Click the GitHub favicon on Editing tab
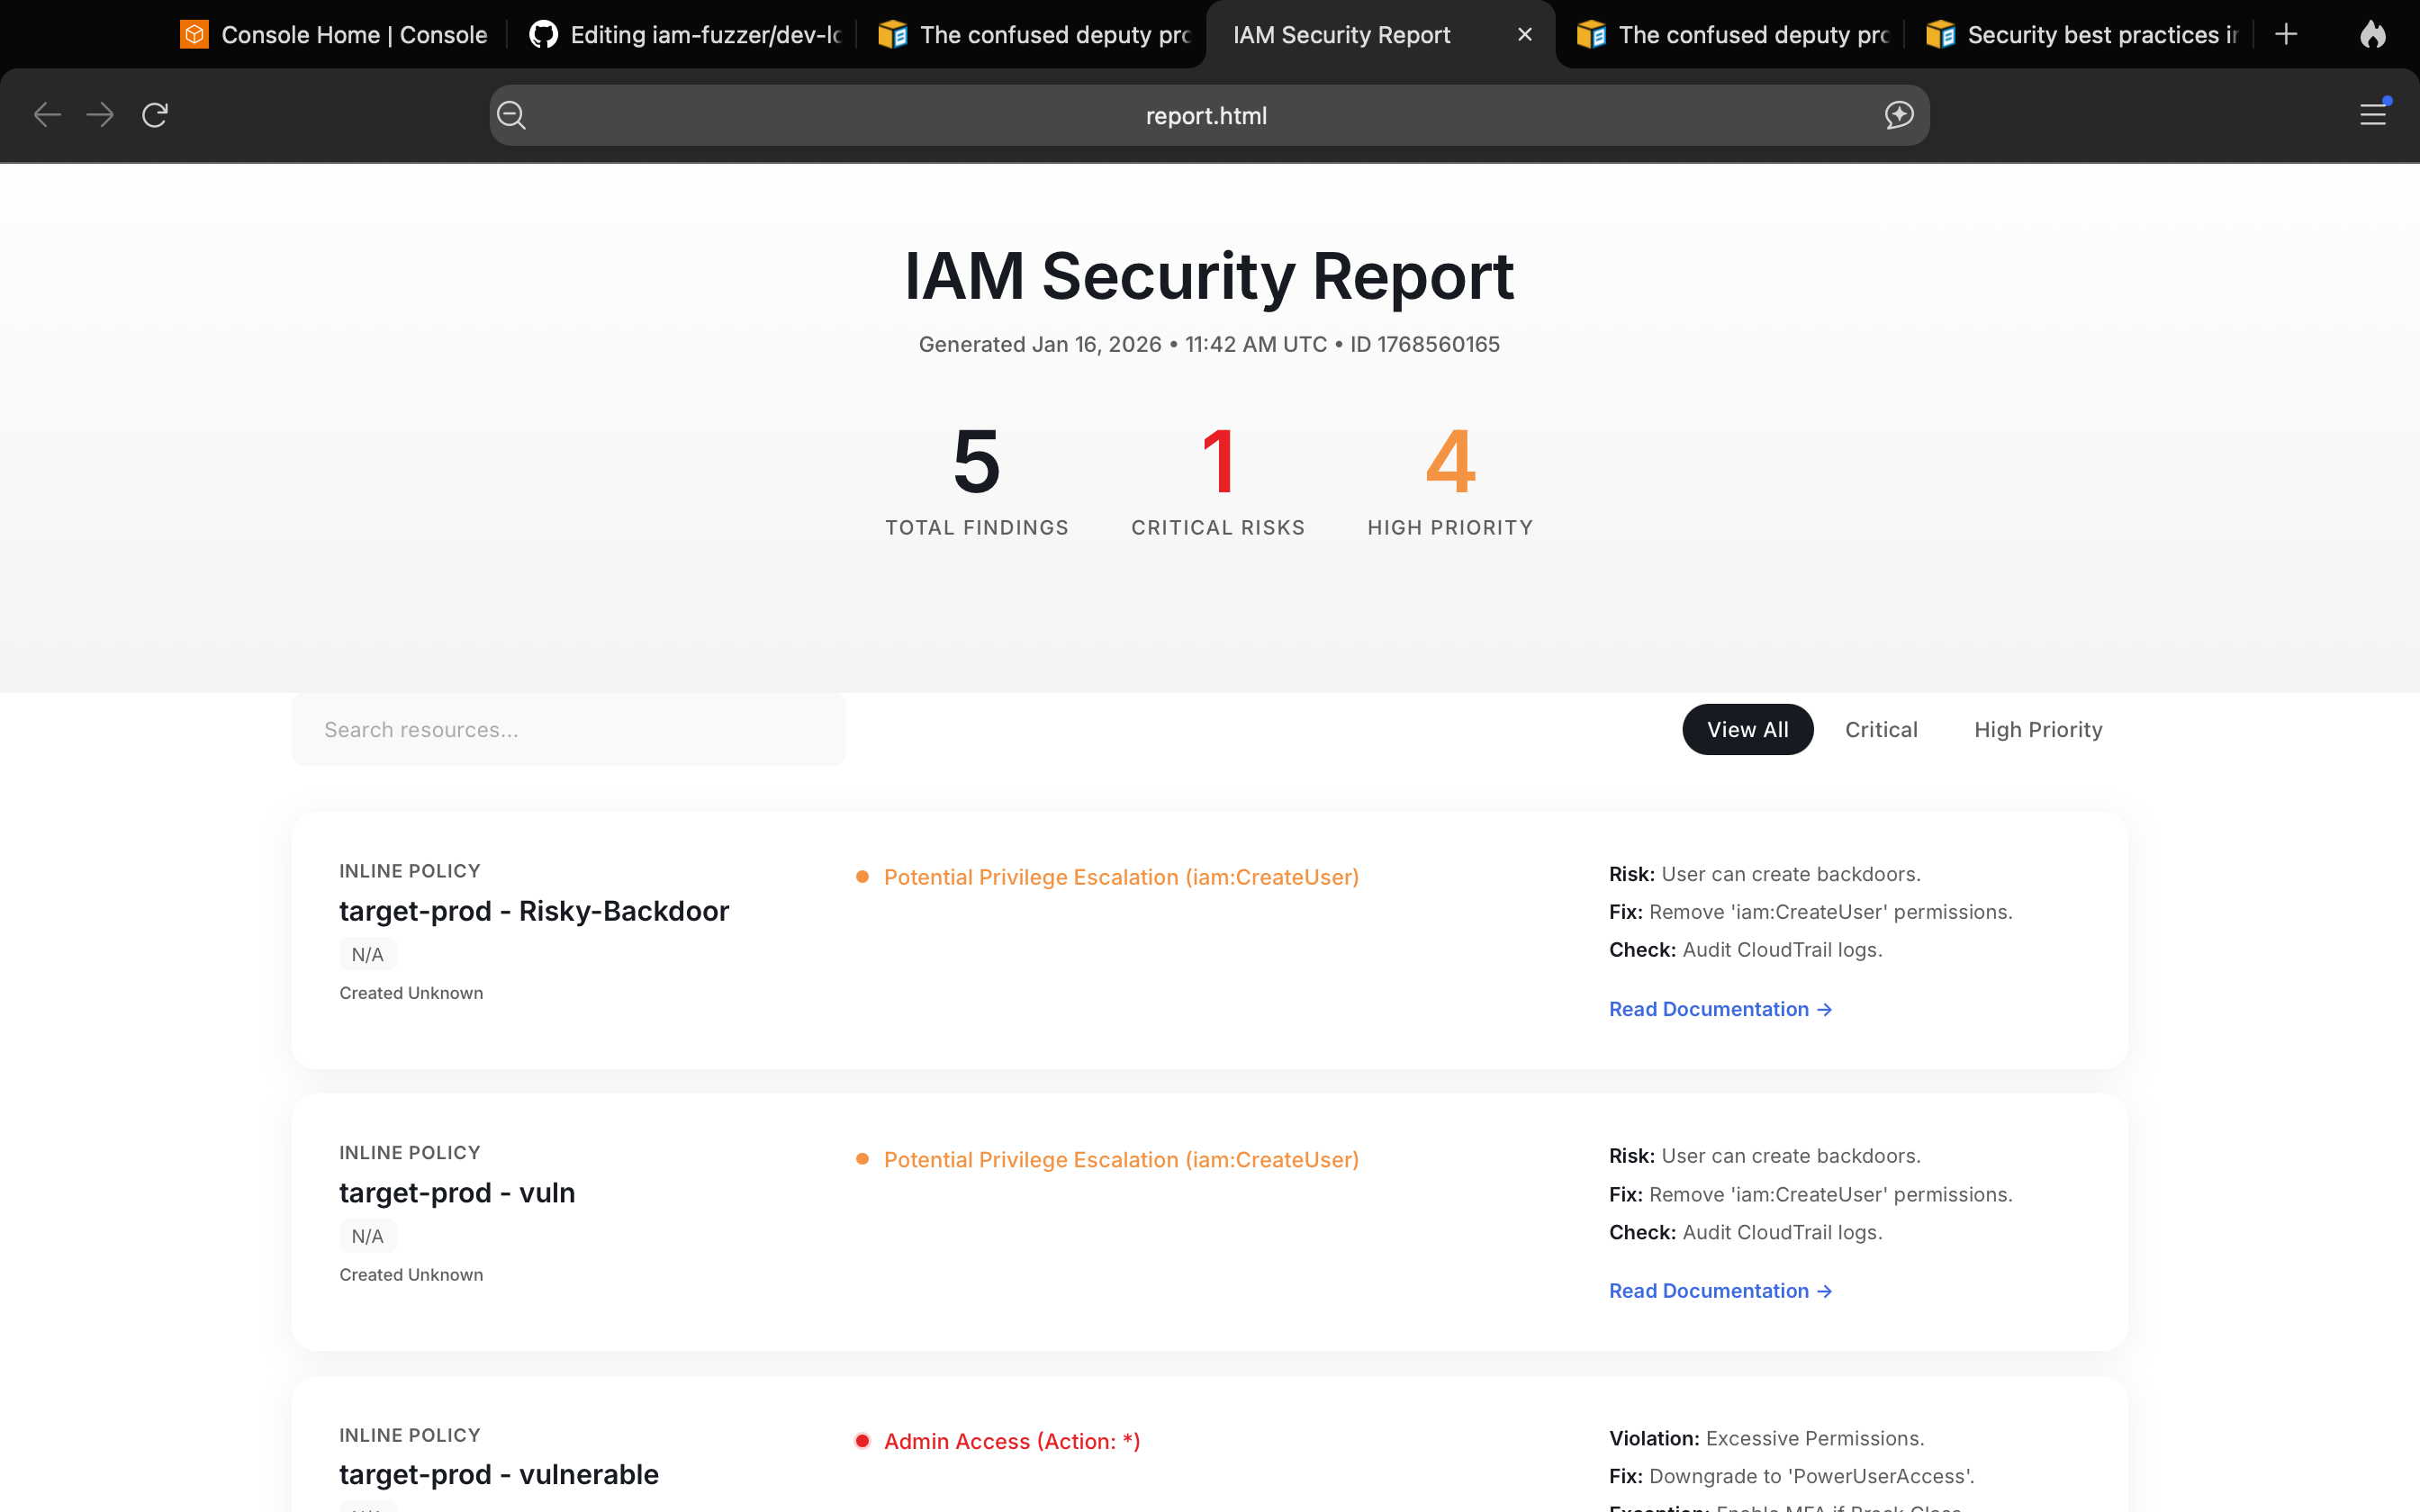The image size is (2420, 1512). (x=543, y=35)
